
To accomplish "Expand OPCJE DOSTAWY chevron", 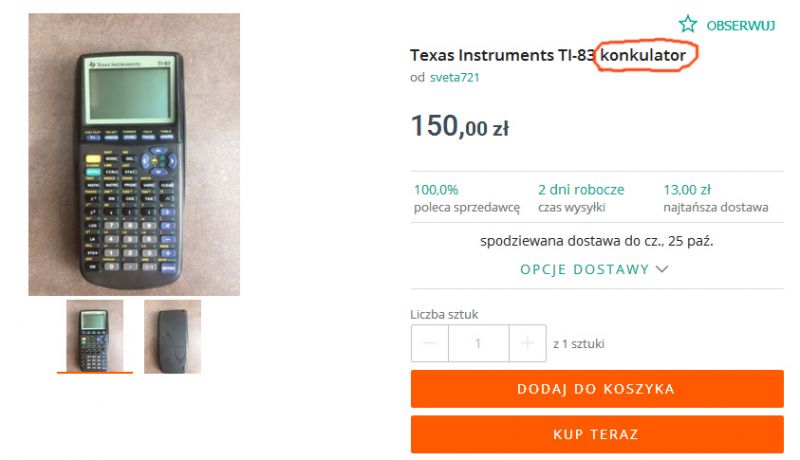I will coord(662,269).
